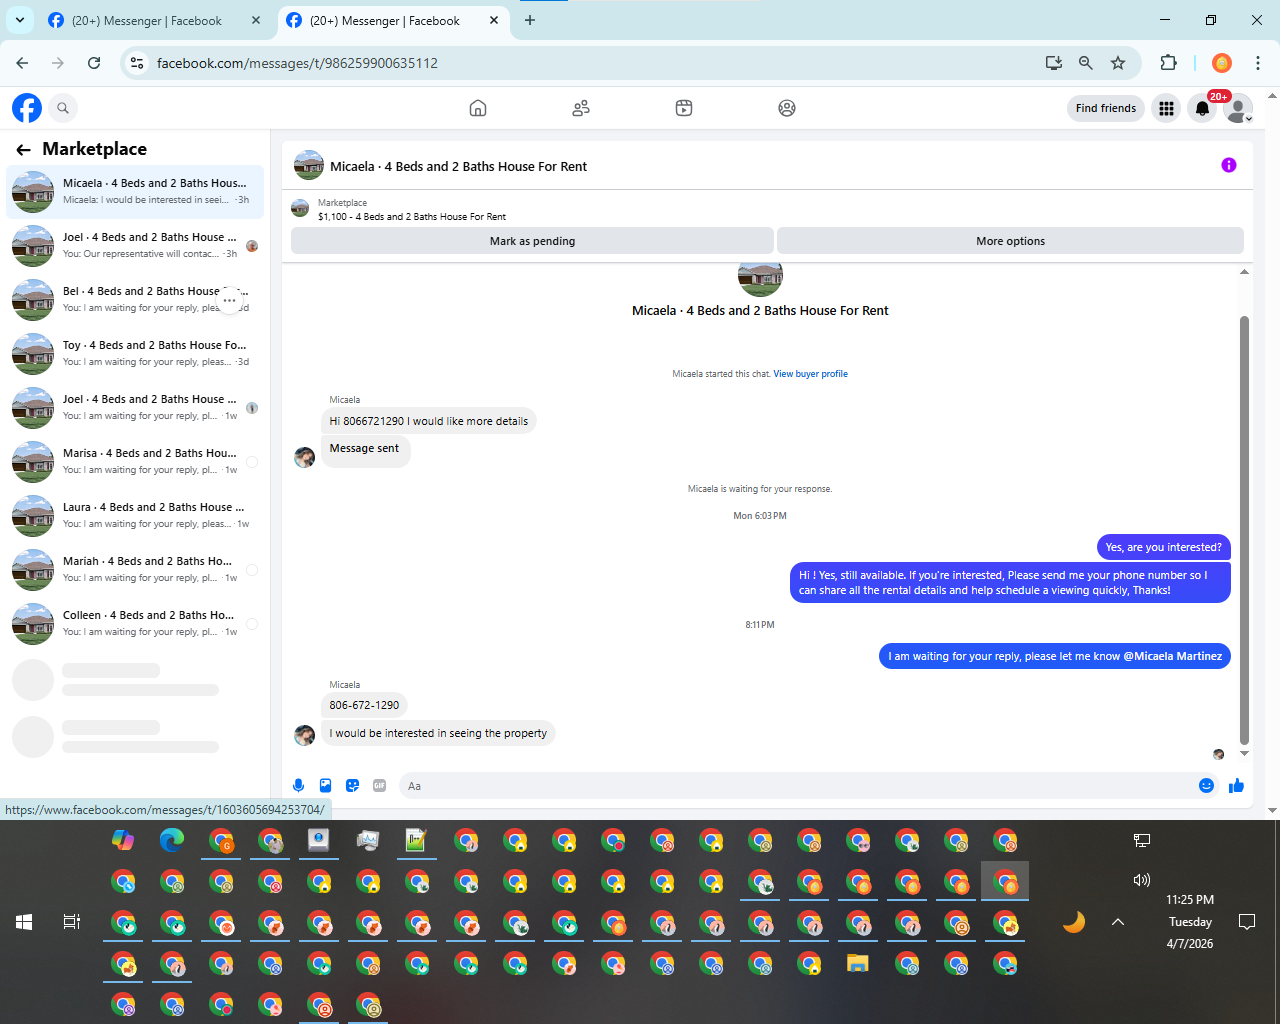Open Facebook account avatar menu
Screen dimensions: 1280x1024
tap(1238, 108)
